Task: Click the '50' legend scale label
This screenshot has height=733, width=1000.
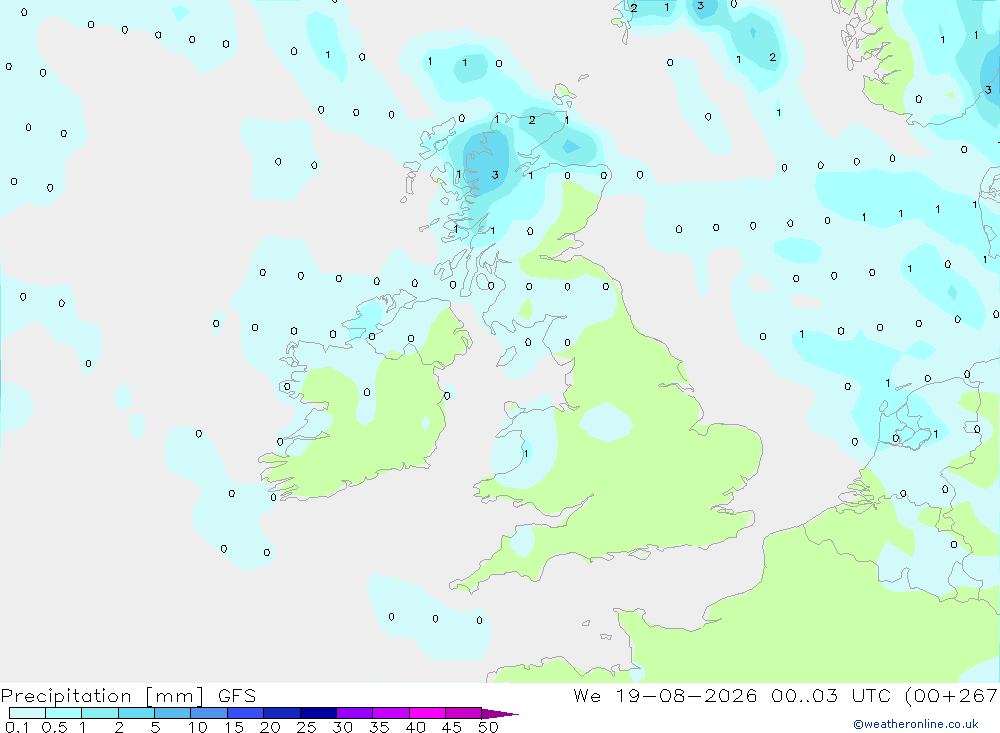Action: (x=489, y=727)
